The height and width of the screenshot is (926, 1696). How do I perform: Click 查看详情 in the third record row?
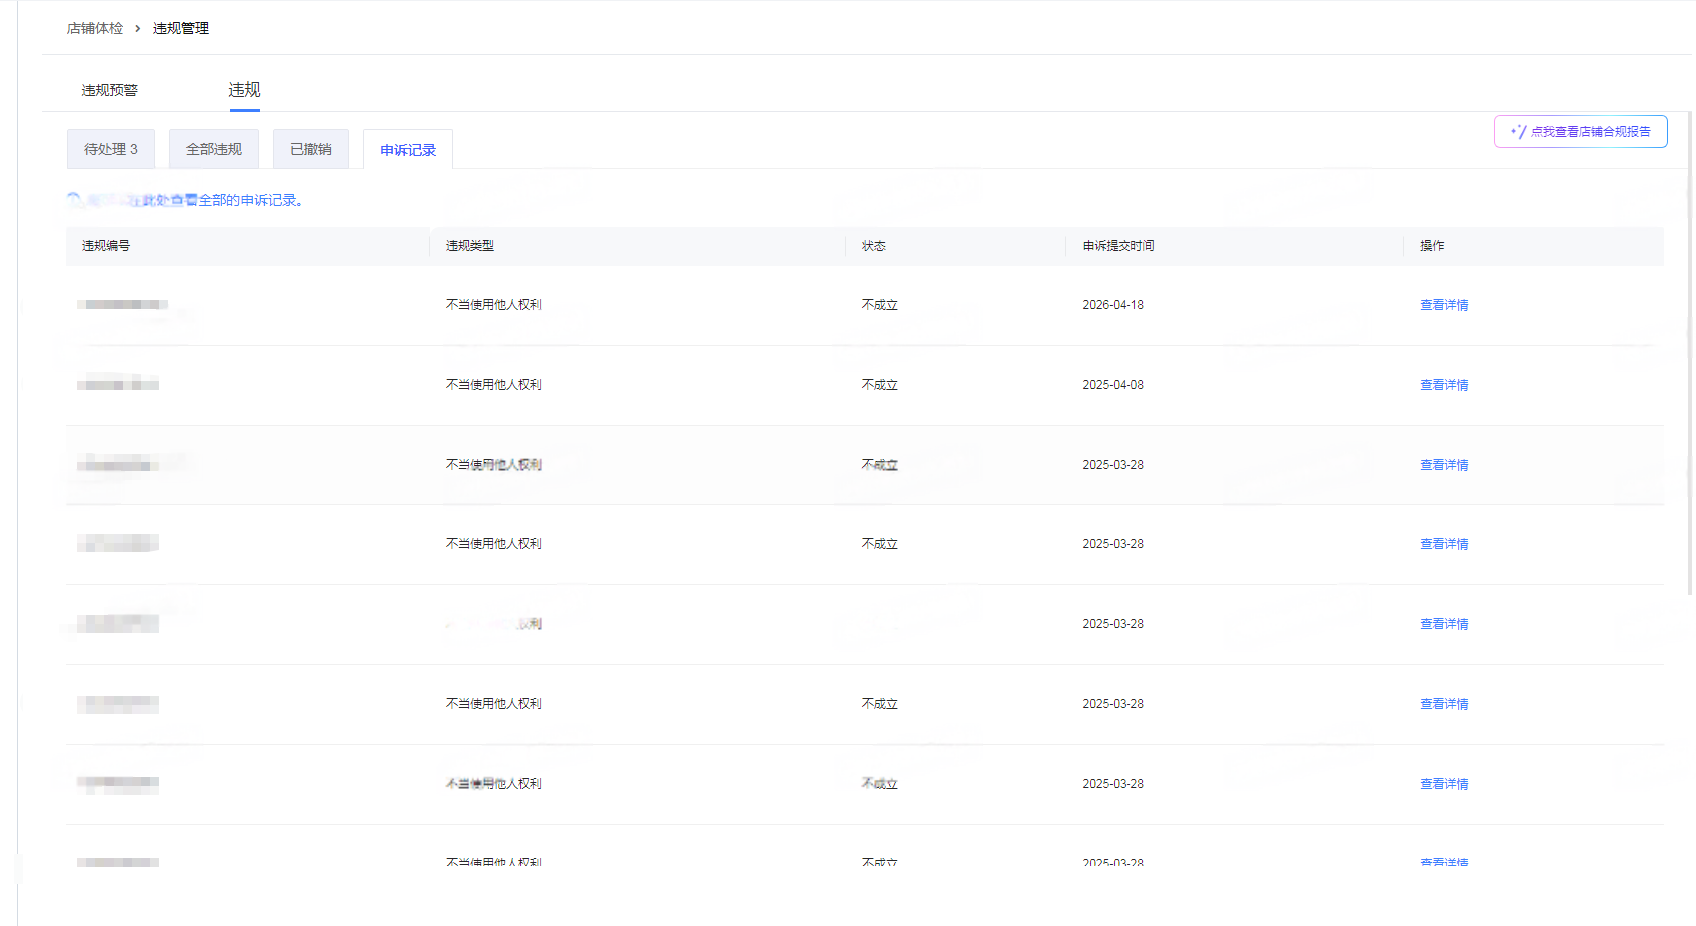coord(1444,465)
